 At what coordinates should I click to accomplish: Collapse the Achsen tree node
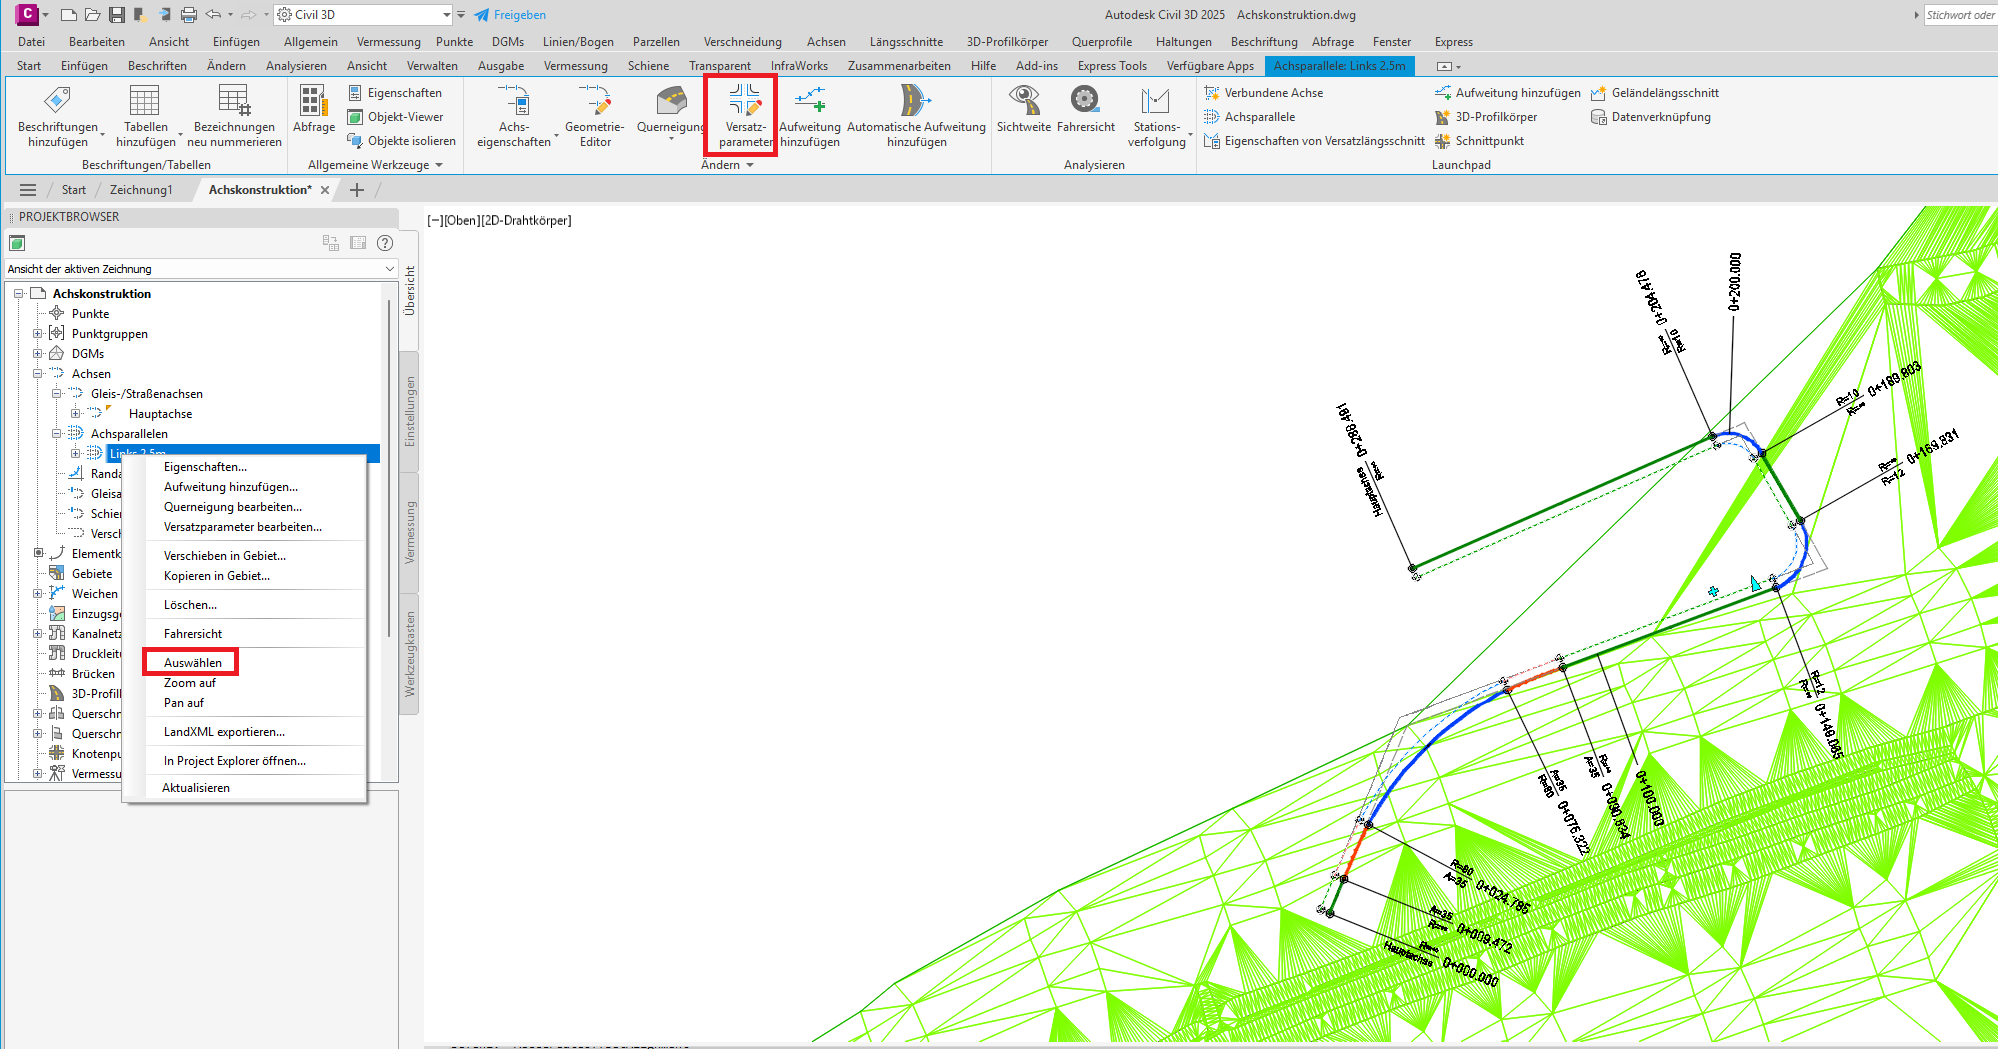tap(38, 374)
